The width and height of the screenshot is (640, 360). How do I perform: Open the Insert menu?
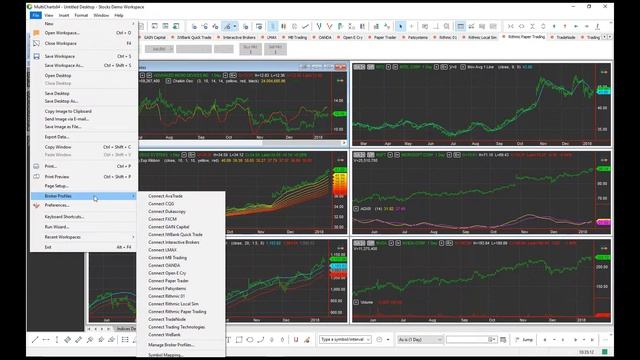click(x=64, y=15)
